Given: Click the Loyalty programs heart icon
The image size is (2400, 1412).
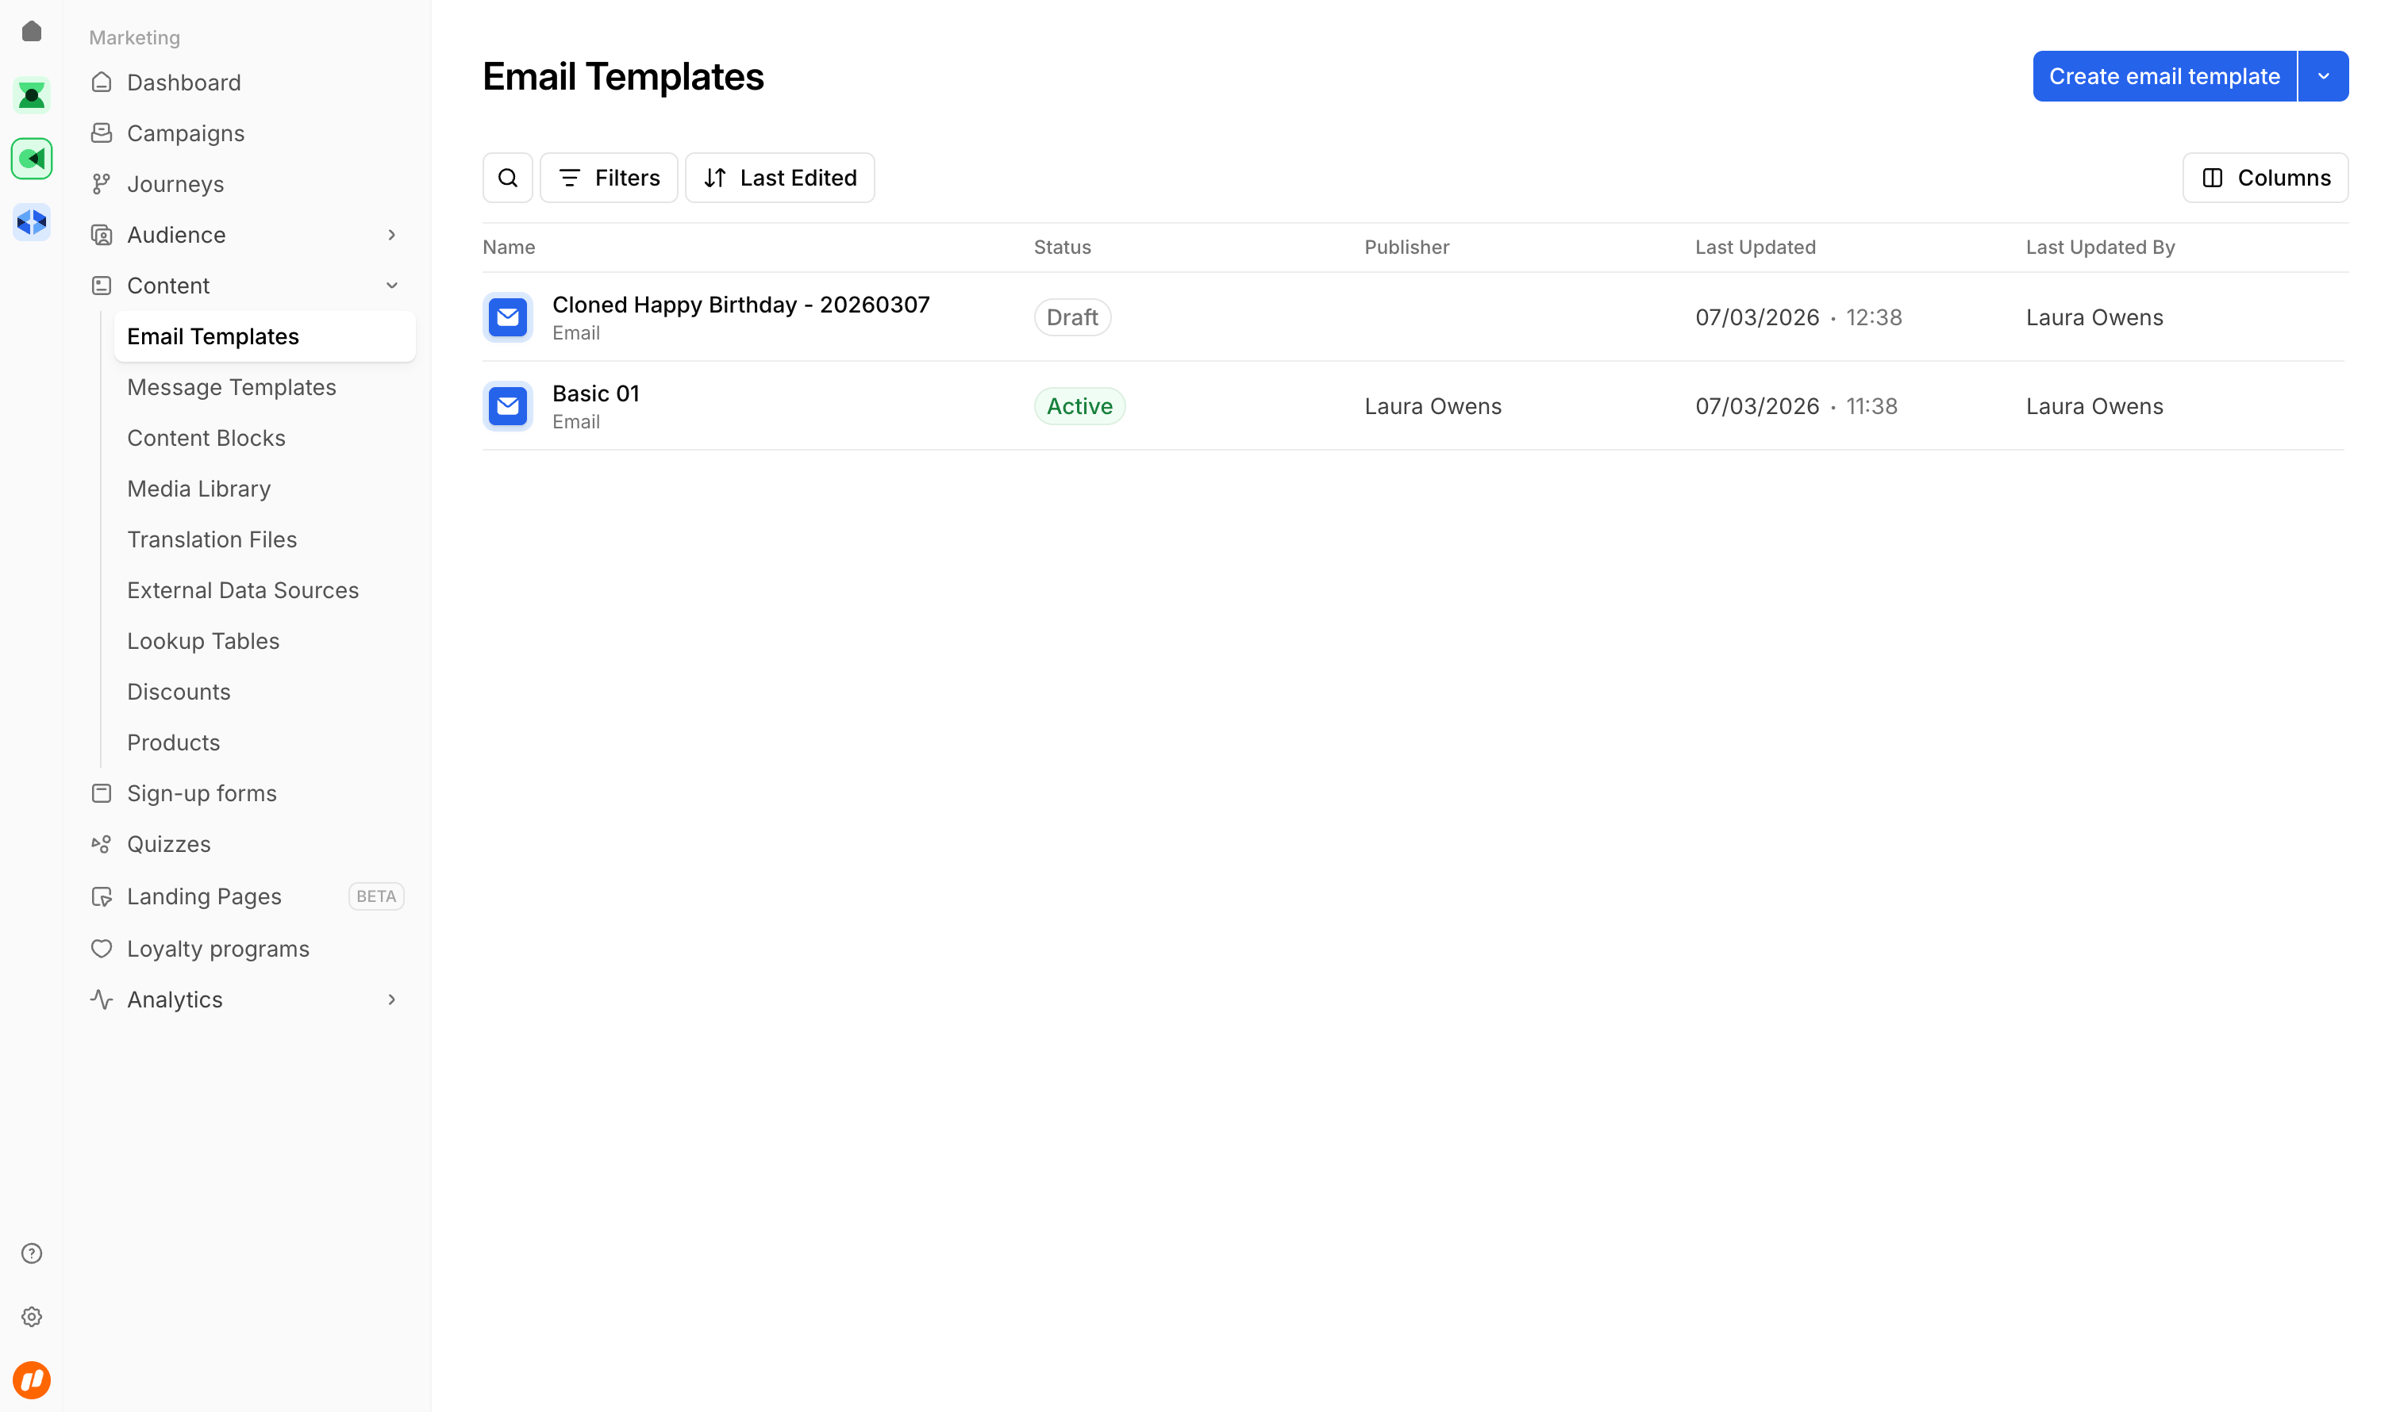Looking at the screenshot, I should coord(101,948).
